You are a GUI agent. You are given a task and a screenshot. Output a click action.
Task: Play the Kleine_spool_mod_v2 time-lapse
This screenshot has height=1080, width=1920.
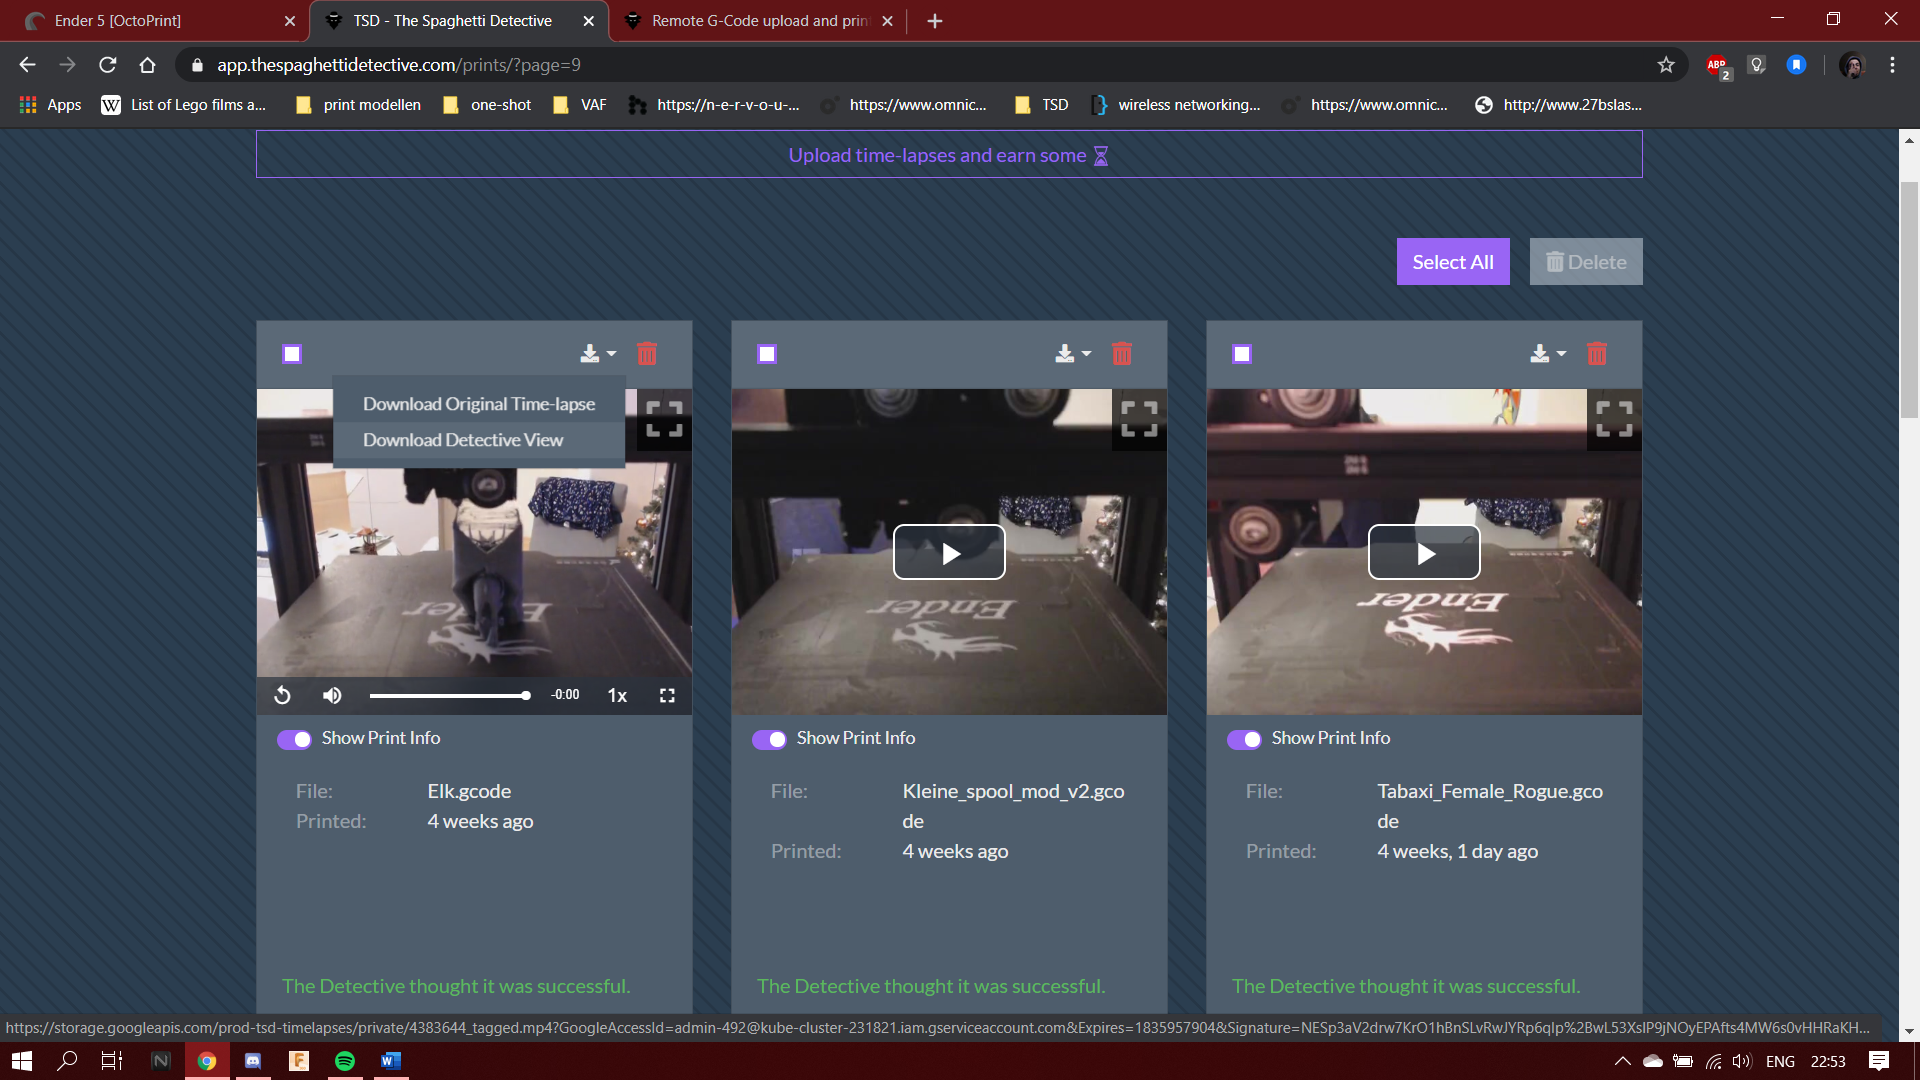[949, 552]
